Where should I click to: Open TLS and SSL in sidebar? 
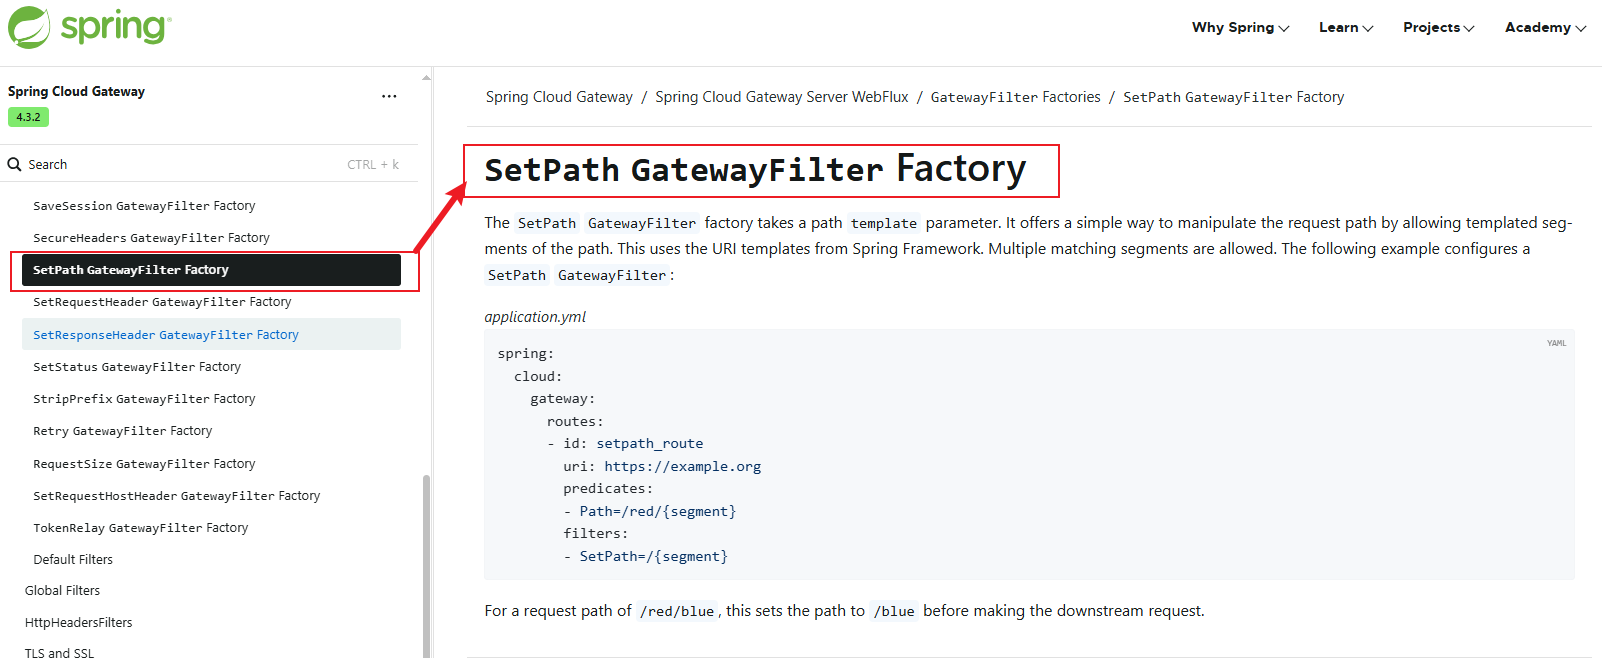(x=59, y=652)
